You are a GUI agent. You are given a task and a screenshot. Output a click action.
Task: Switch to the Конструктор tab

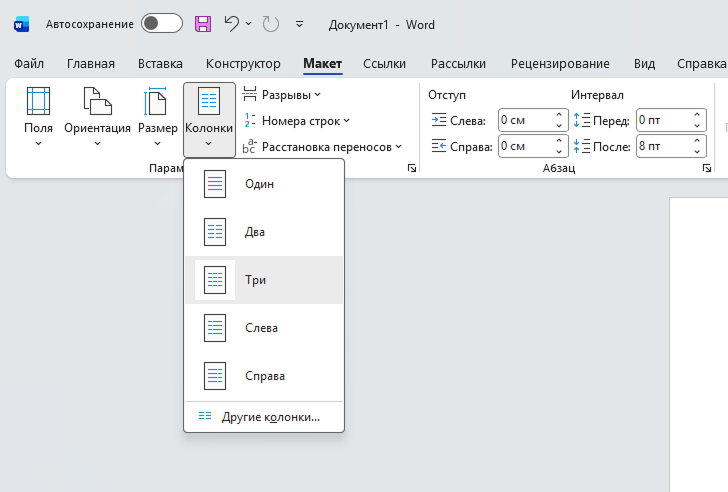(243, 64)
